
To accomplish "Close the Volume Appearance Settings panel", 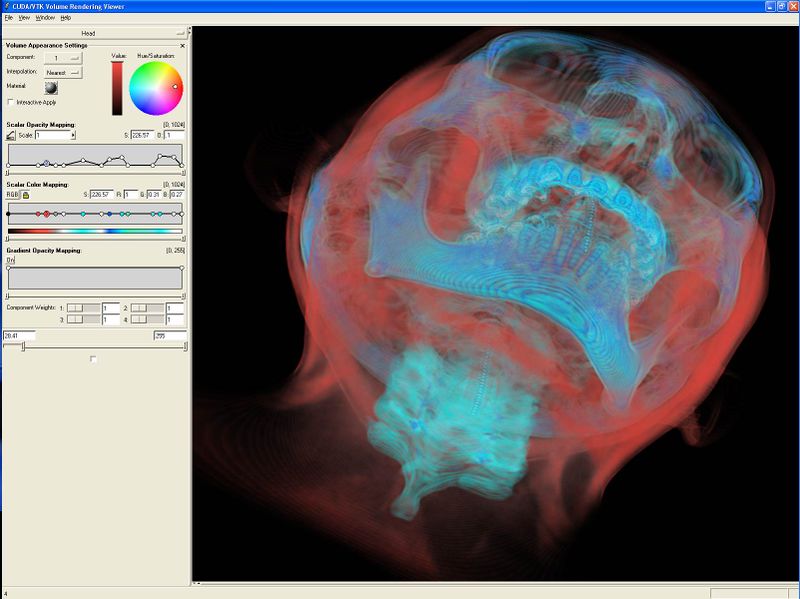I will 184,45.
